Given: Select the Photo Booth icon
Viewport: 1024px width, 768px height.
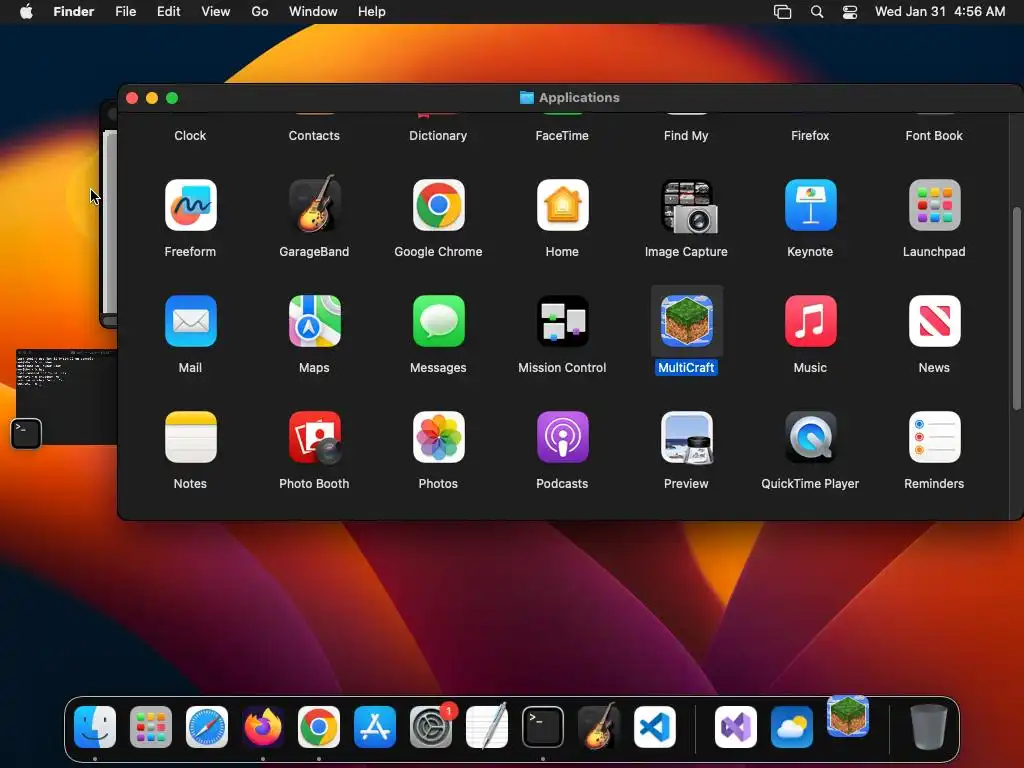Looking at the screenshot, I should (x=314, y=437).
